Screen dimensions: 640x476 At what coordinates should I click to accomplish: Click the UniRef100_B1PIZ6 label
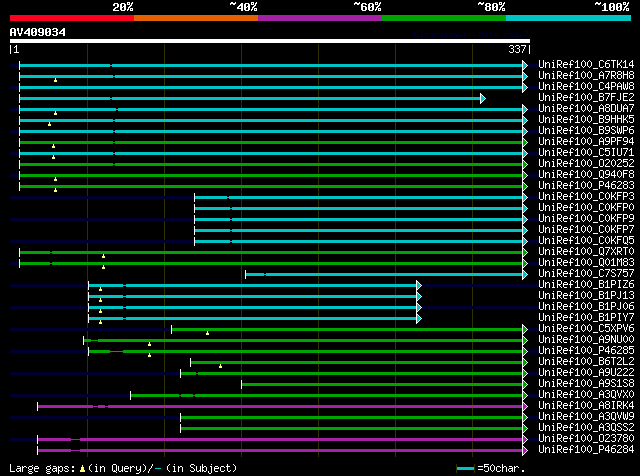point(586,285)
